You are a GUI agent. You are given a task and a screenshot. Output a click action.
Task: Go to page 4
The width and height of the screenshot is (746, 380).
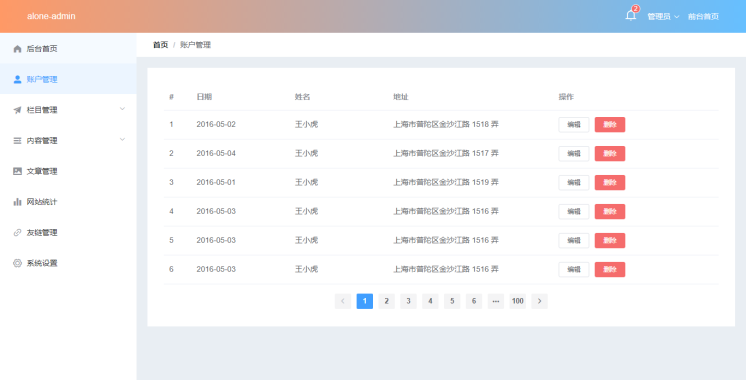pyautogui.click(x=430, y=301)
